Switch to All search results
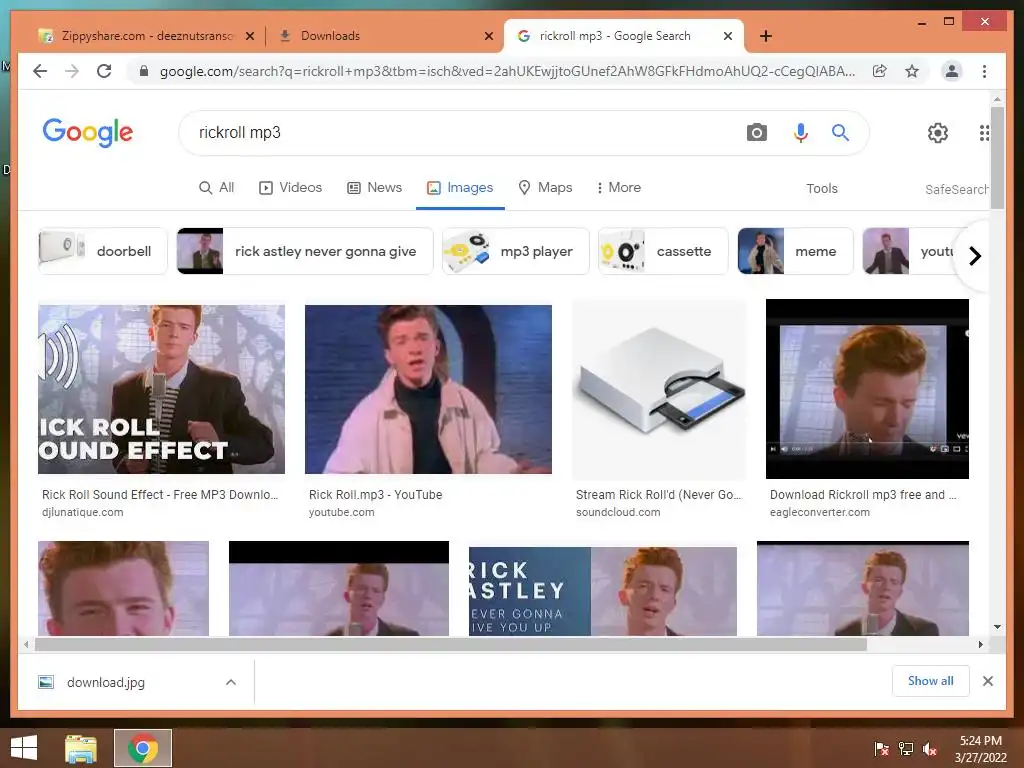Screen dimensions: 1024x768 pyautogui.click(x=216, y=188)
